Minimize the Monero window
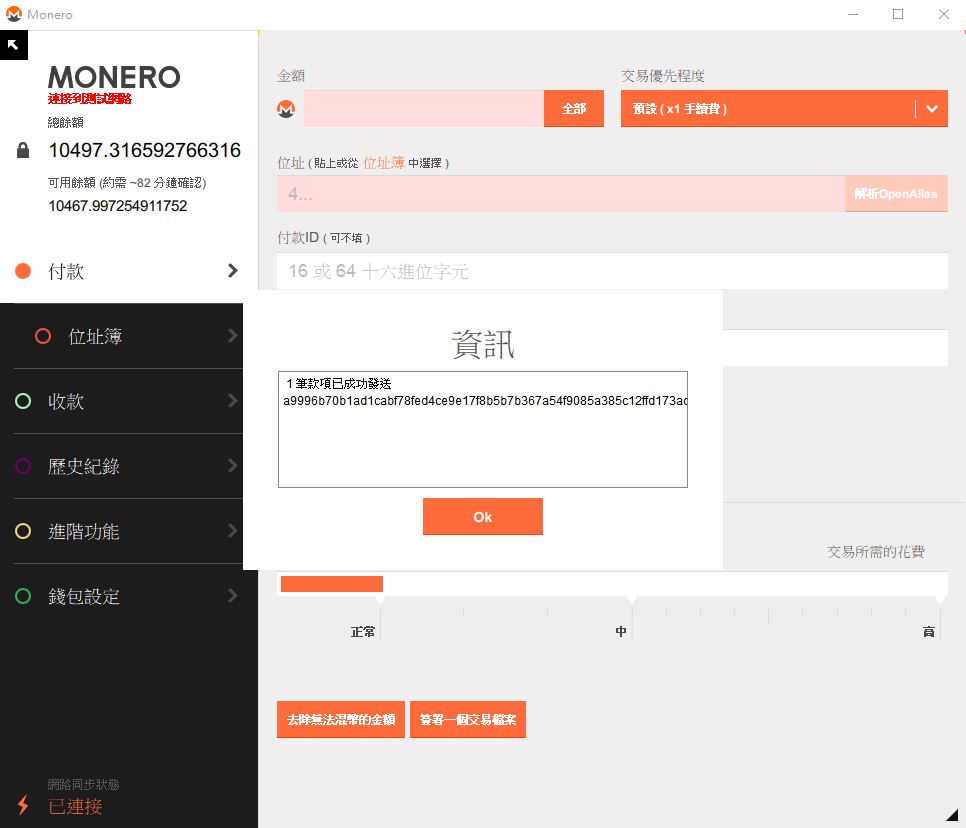 tap(853, 14)
